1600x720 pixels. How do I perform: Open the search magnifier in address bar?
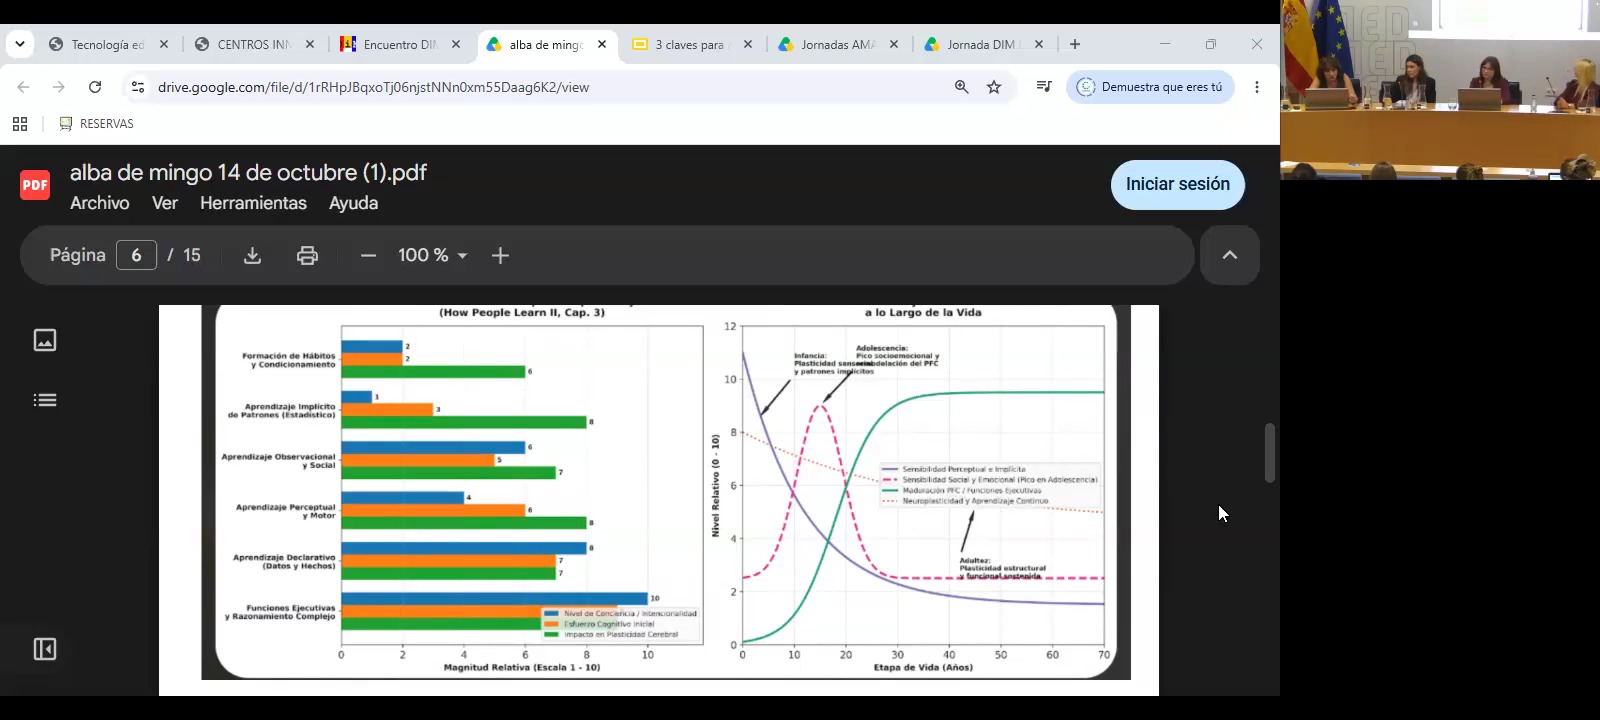[x=962, y=87]
